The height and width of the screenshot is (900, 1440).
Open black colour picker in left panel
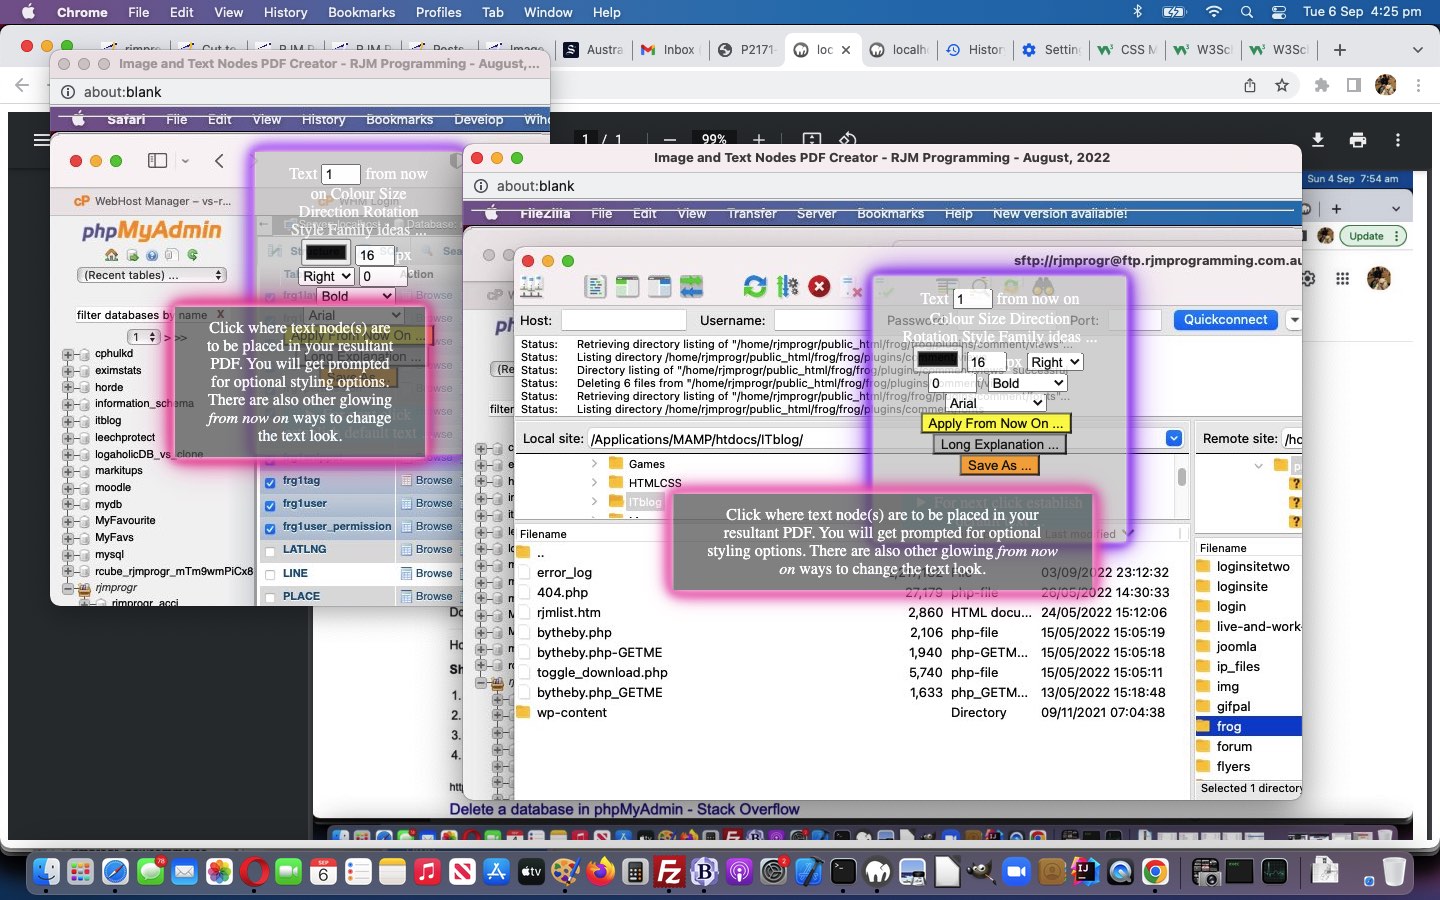327,253
